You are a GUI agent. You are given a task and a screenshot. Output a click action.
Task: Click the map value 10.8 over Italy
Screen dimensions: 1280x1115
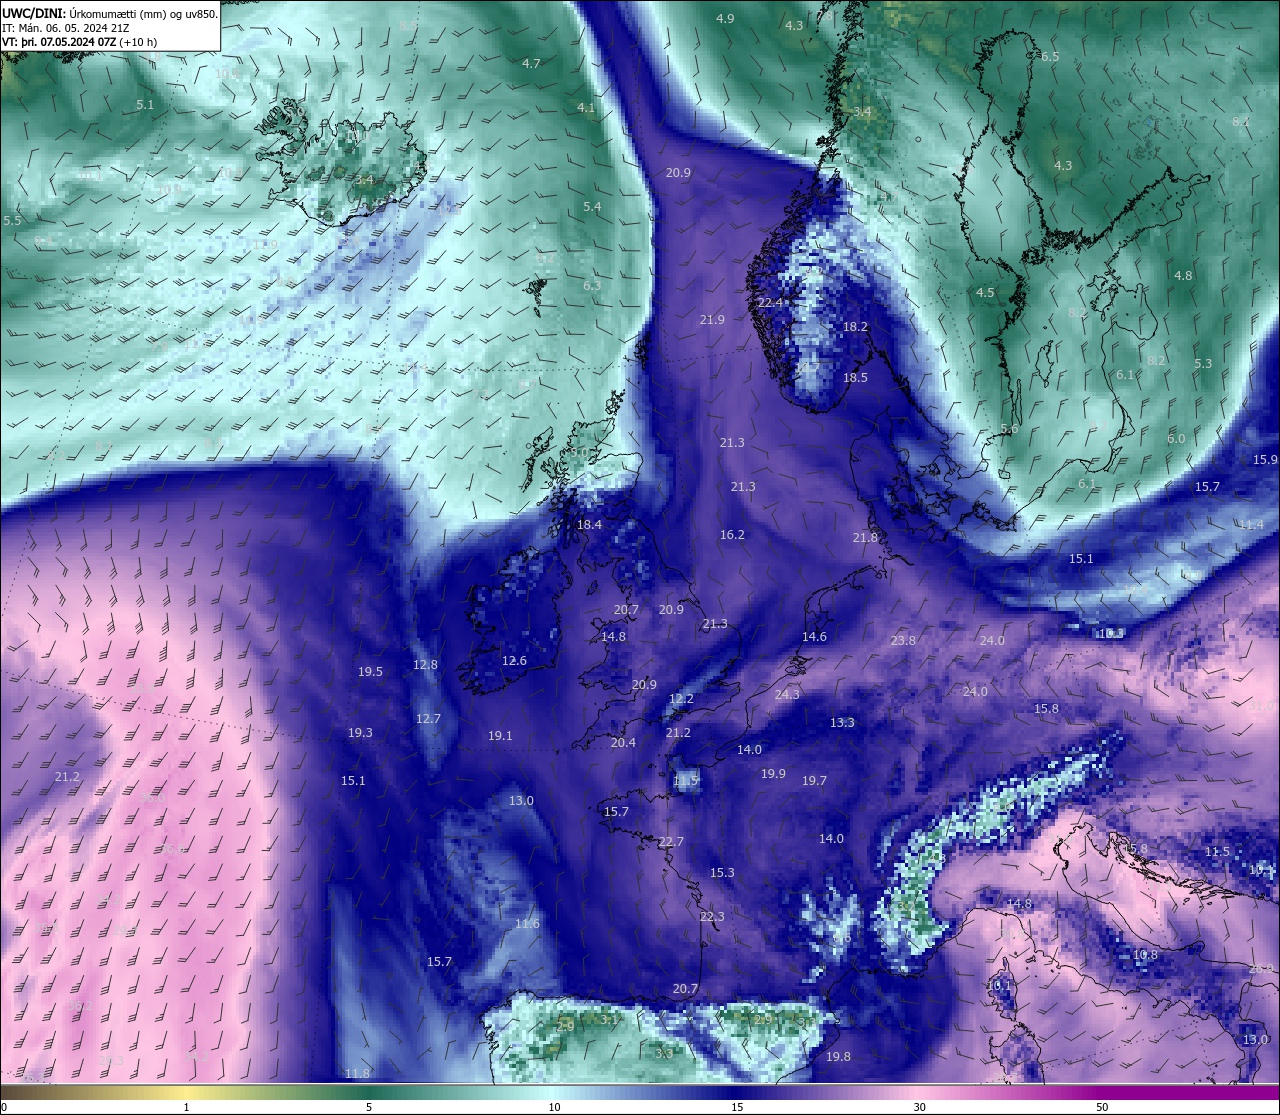click(1145, 956)
